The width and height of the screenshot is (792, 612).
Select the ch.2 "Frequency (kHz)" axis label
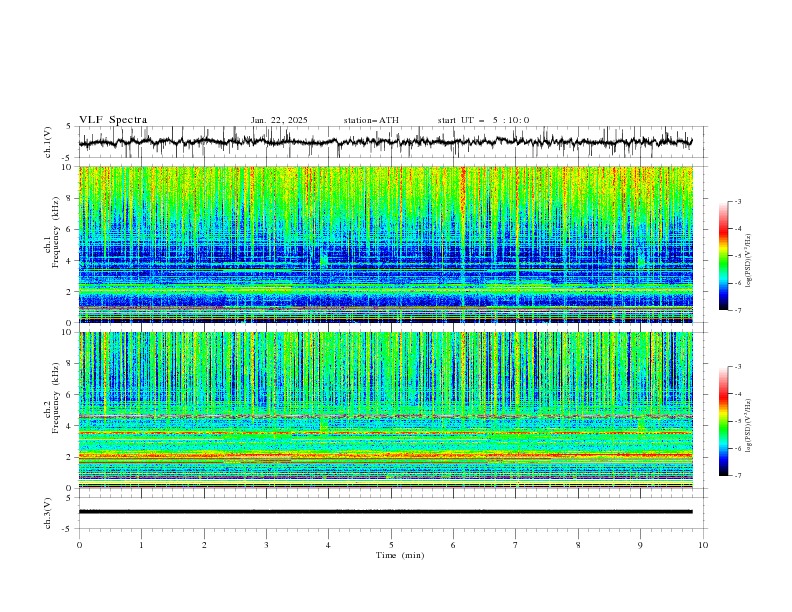click(x=55, y=397)
